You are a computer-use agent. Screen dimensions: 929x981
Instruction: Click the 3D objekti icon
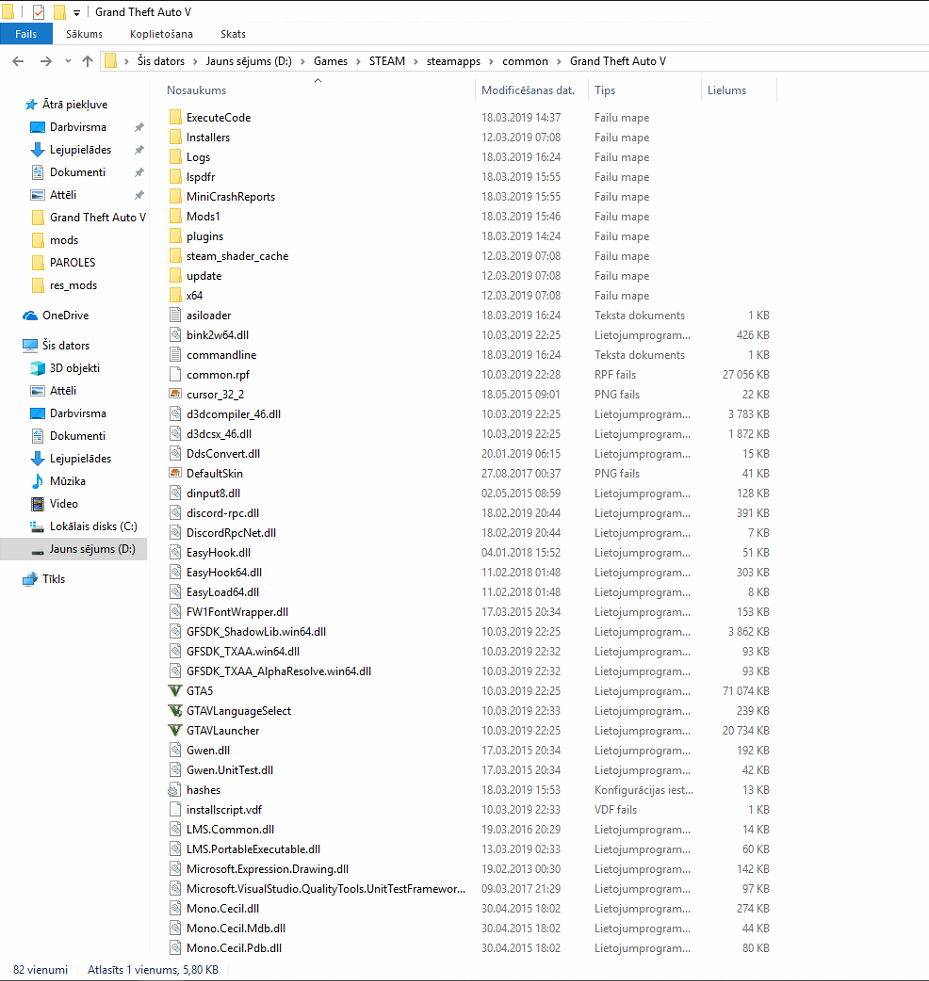38,368
